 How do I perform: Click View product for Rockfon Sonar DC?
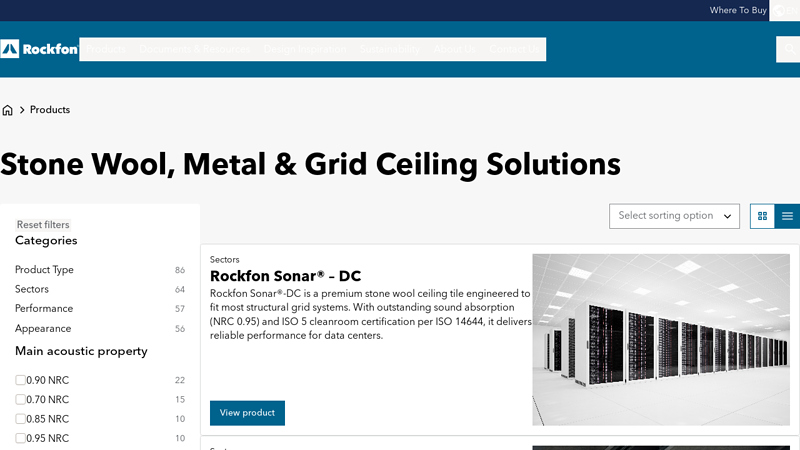tap(247, 413)
